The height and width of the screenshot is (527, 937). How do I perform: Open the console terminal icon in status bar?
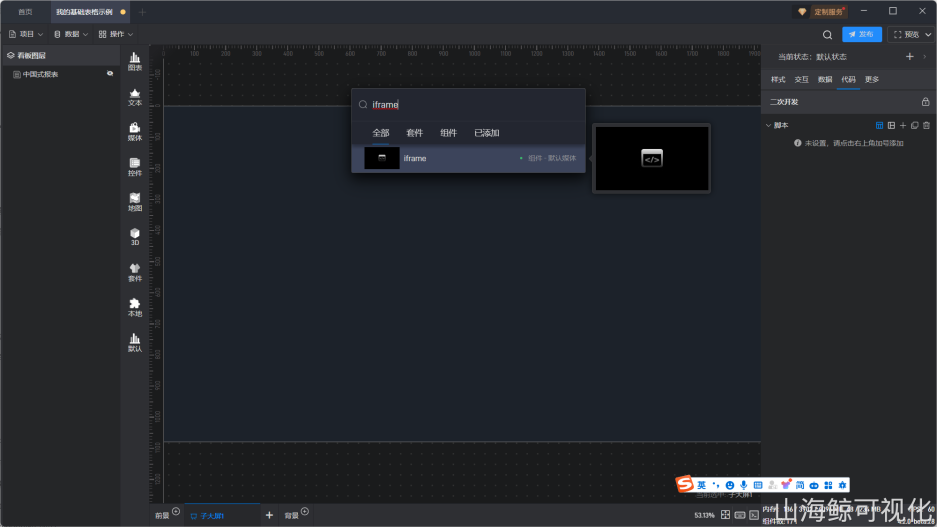(754, 515)
